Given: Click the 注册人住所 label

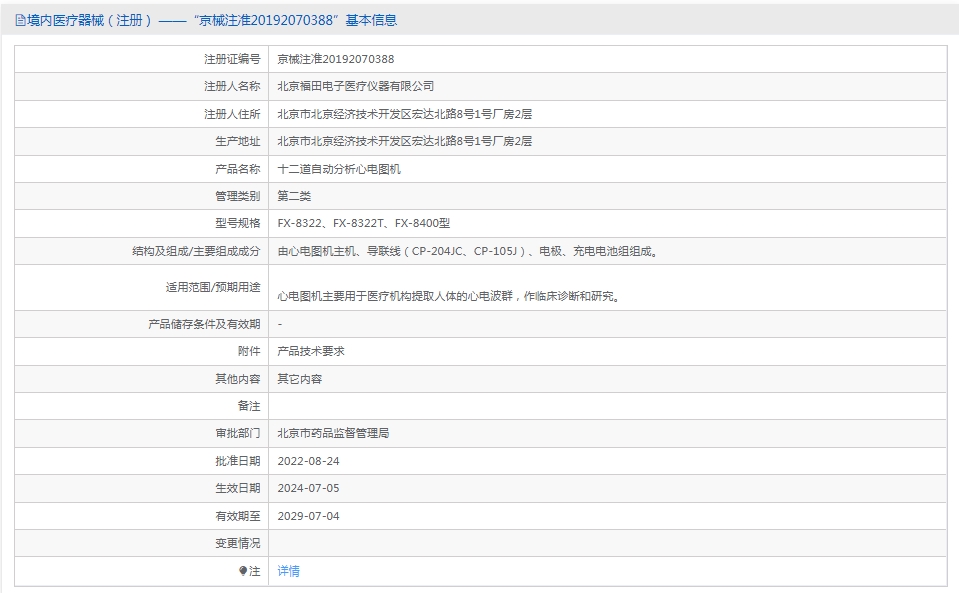Looking at the screenshot, I should tap(232, 114).
